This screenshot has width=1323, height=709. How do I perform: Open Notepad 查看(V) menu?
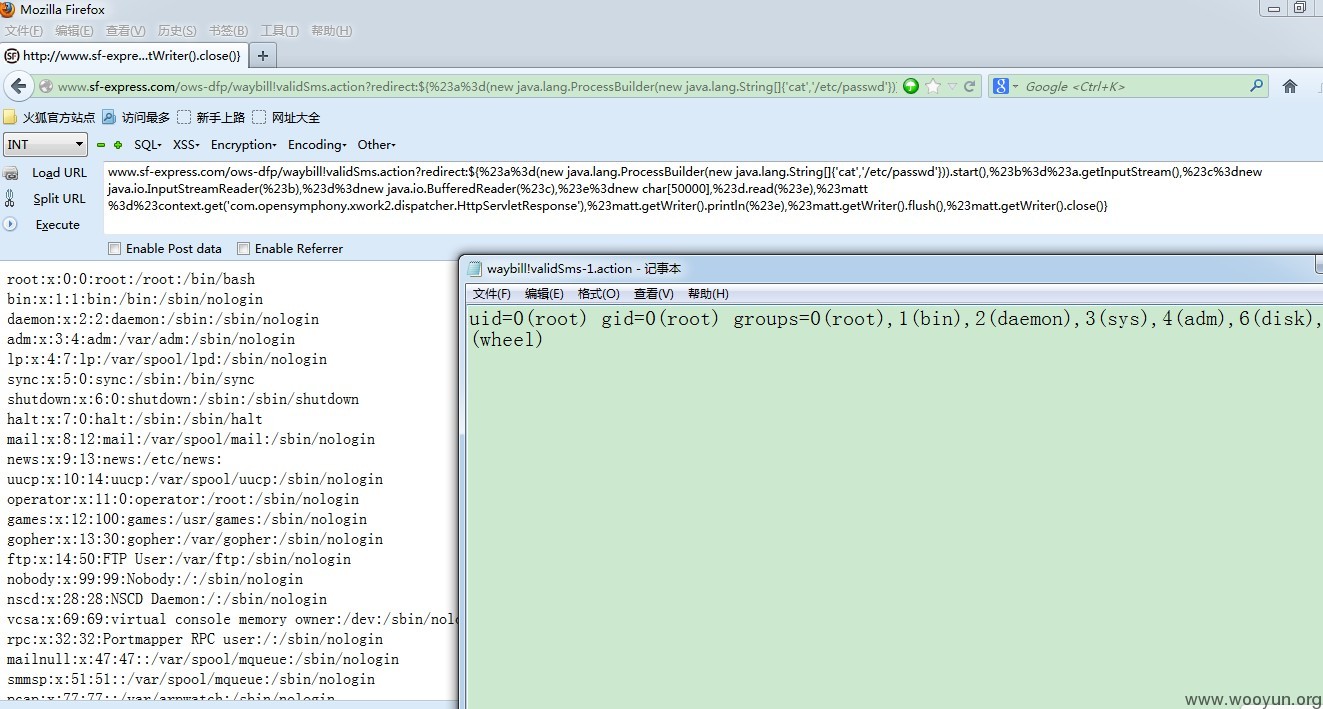[x=654, y=294]
